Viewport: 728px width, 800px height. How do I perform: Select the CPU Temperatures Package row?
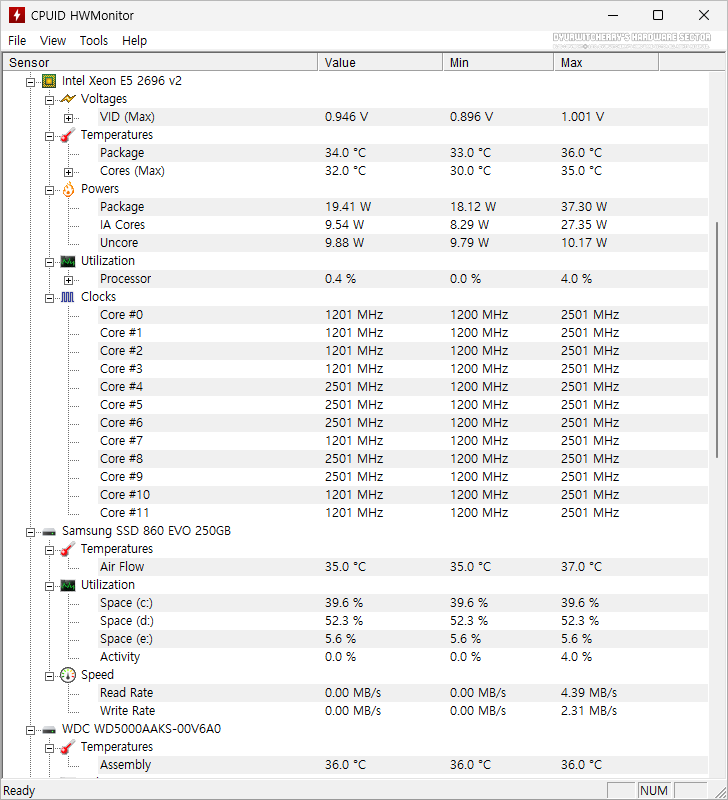click(403, 153)
